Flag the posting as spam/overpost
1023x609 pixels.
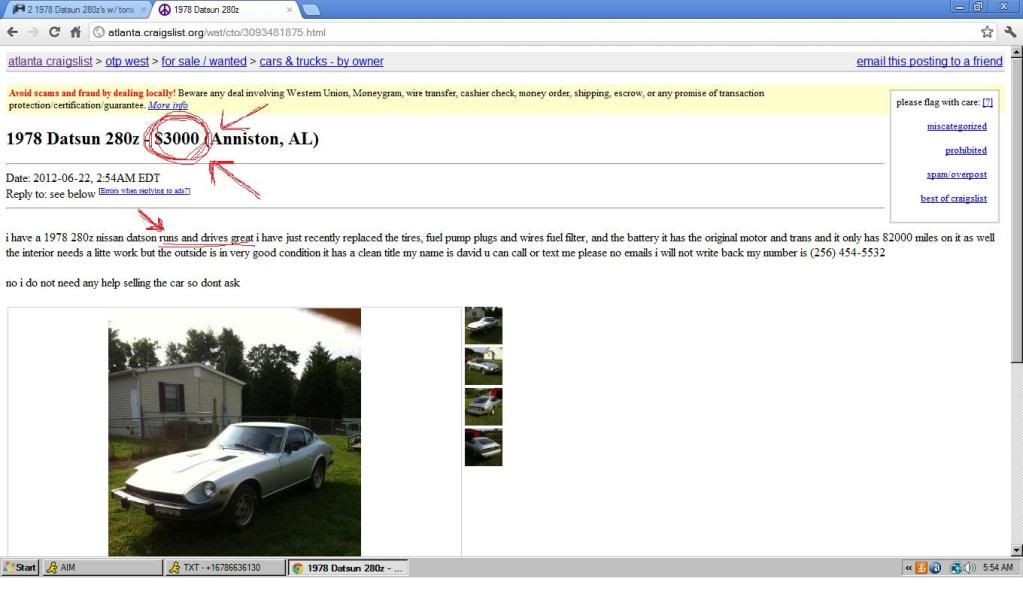[x=956, y=175]
